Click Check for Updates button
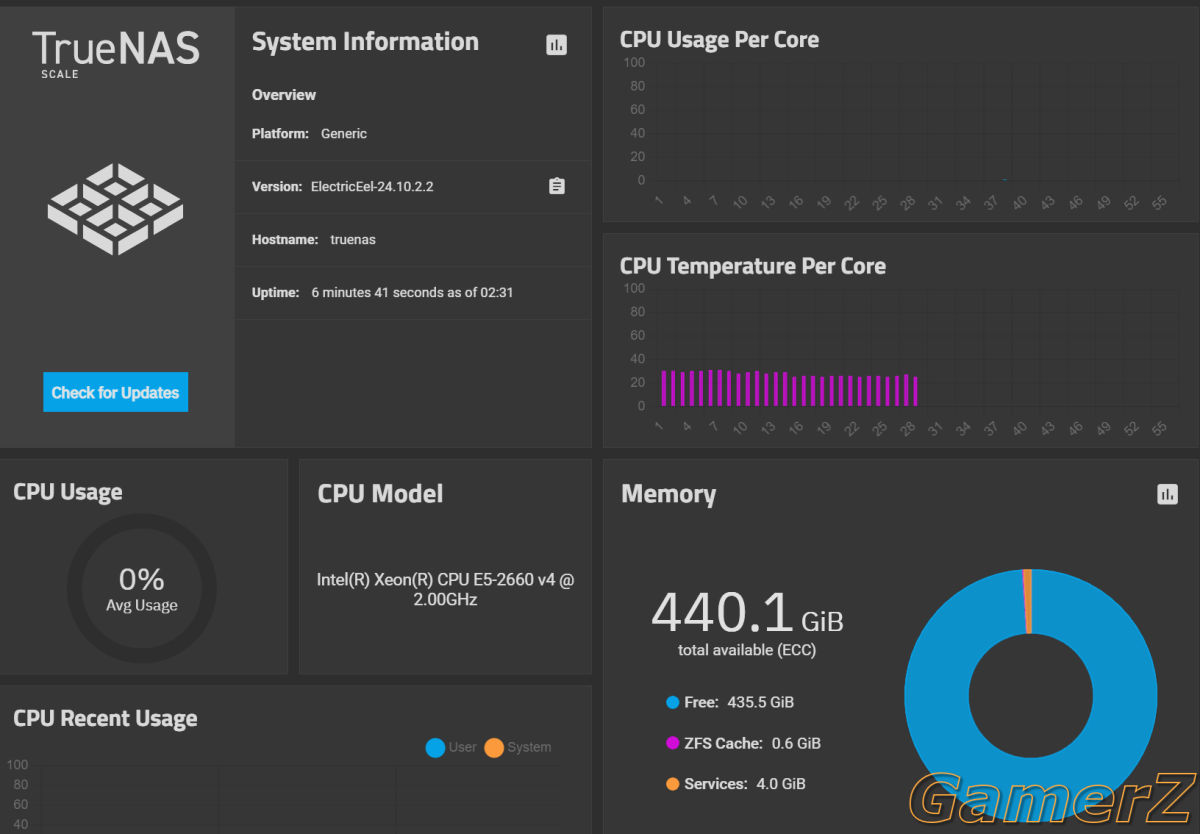 coord(115,393)
